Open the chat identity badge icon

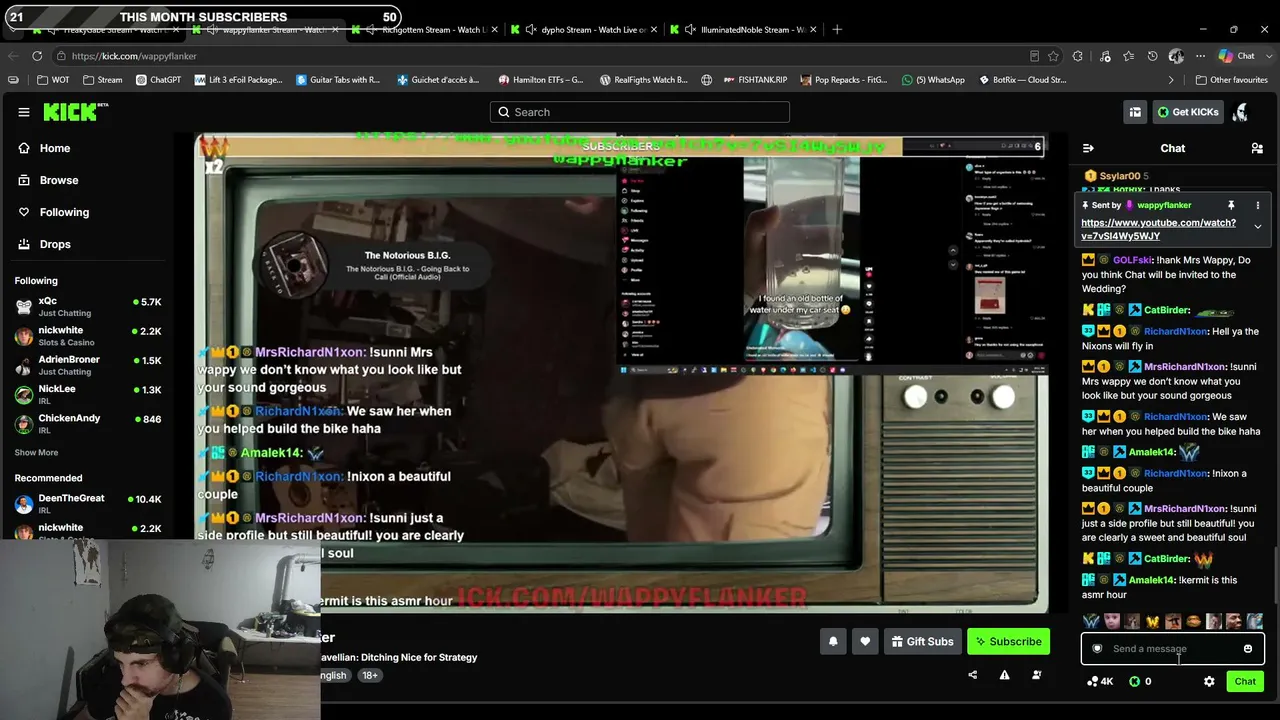pos(1097,649)
